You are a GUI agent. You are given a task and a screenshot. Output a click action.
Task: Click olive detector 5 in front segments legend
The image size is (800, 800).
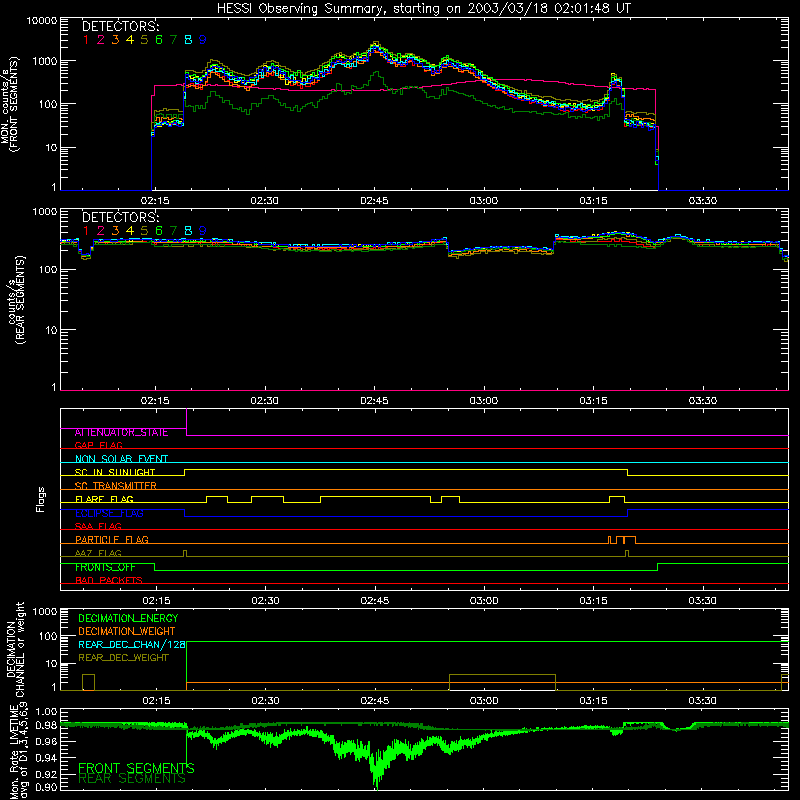click(144, 40)
